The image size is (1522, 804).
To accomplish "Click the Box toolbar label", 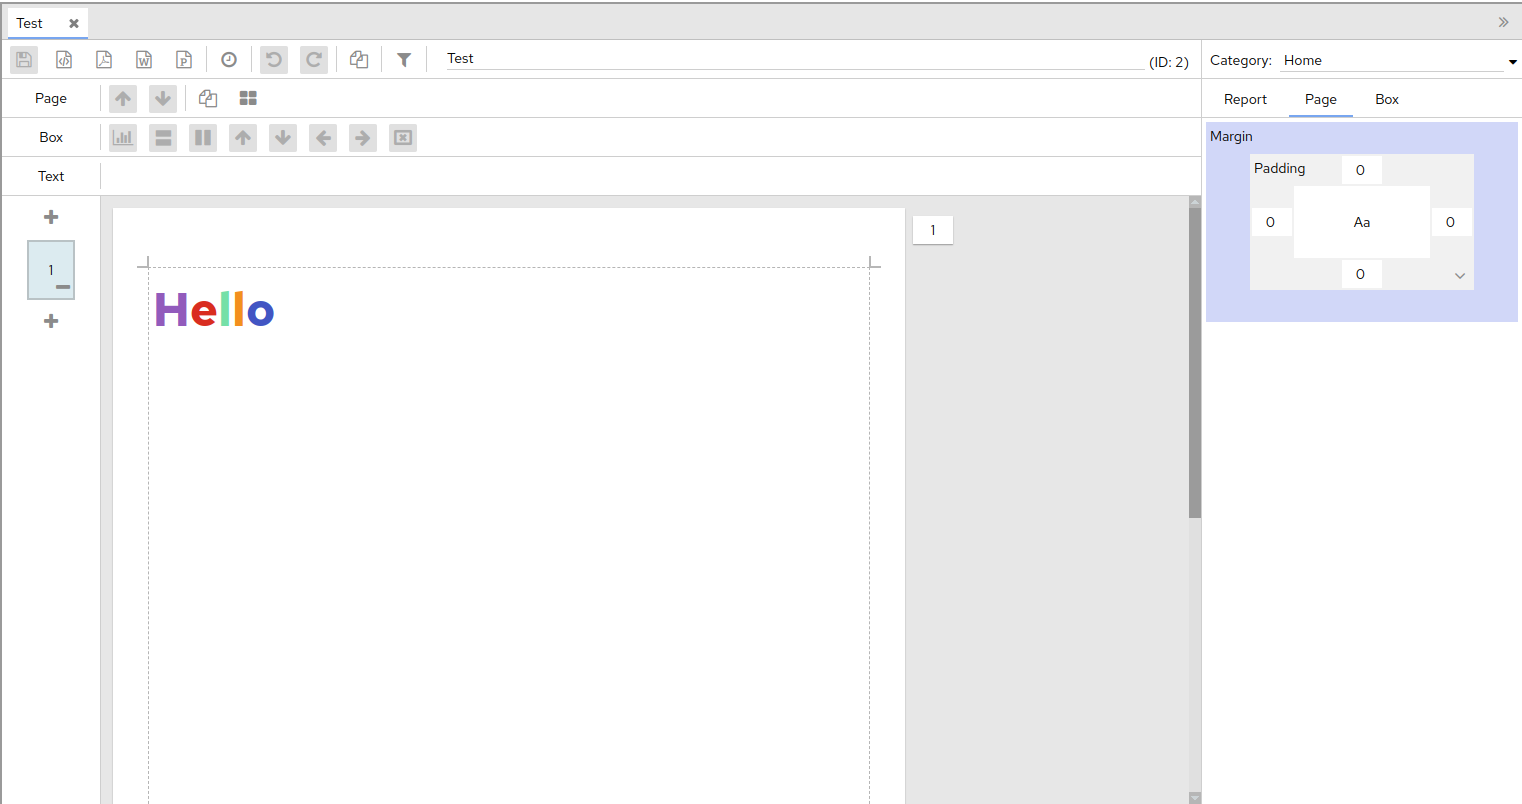I will 51,137.
